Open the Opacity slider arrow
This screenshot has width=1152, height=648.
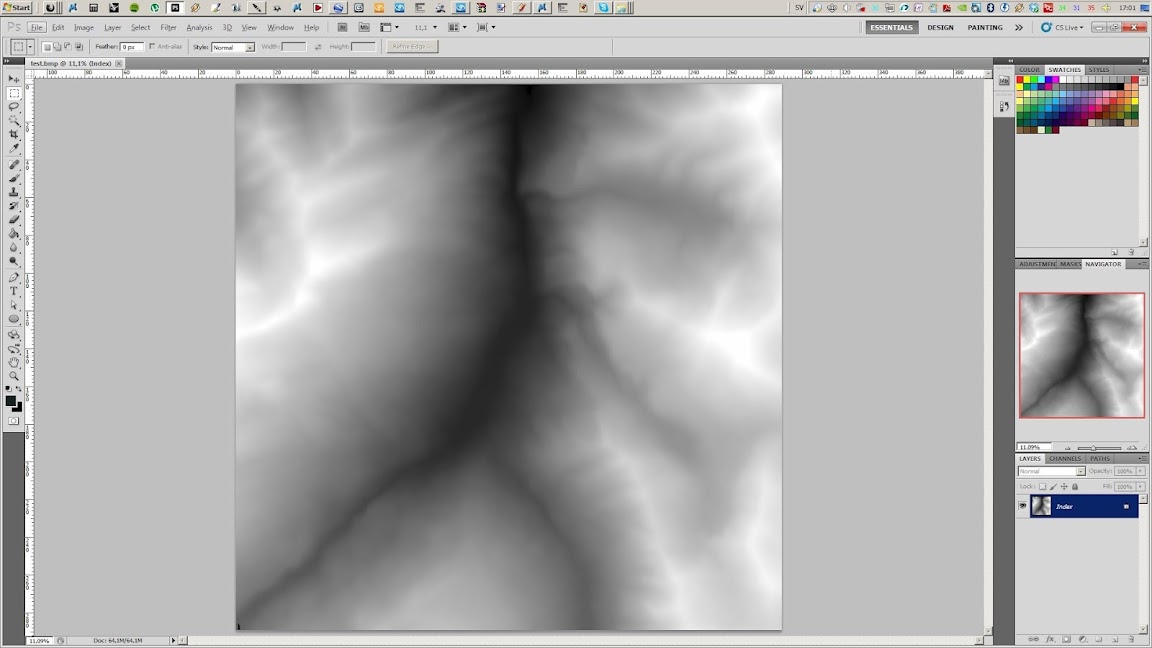(x=1140, y=471)
